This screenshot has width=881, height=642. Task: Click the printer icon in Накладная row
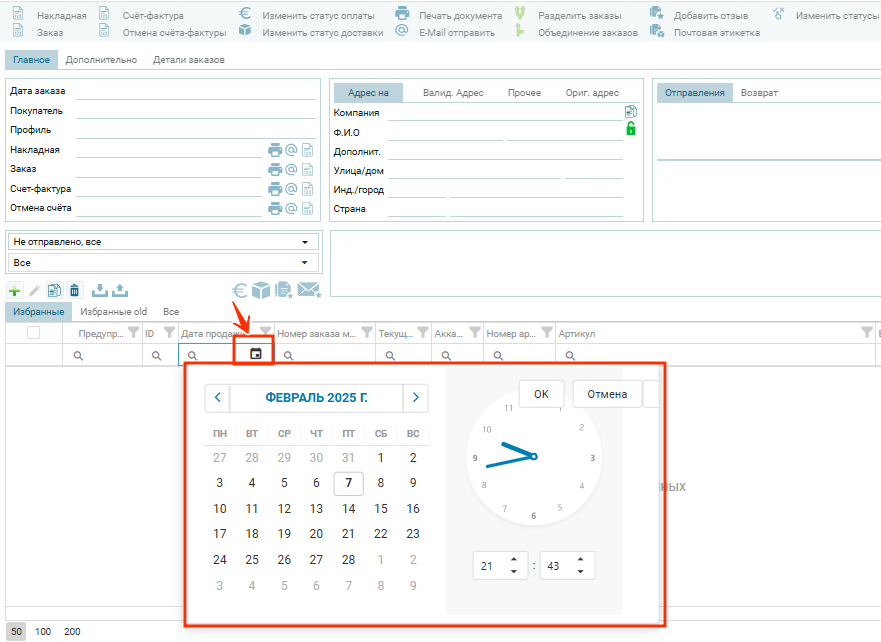click(x=275, y=150)
